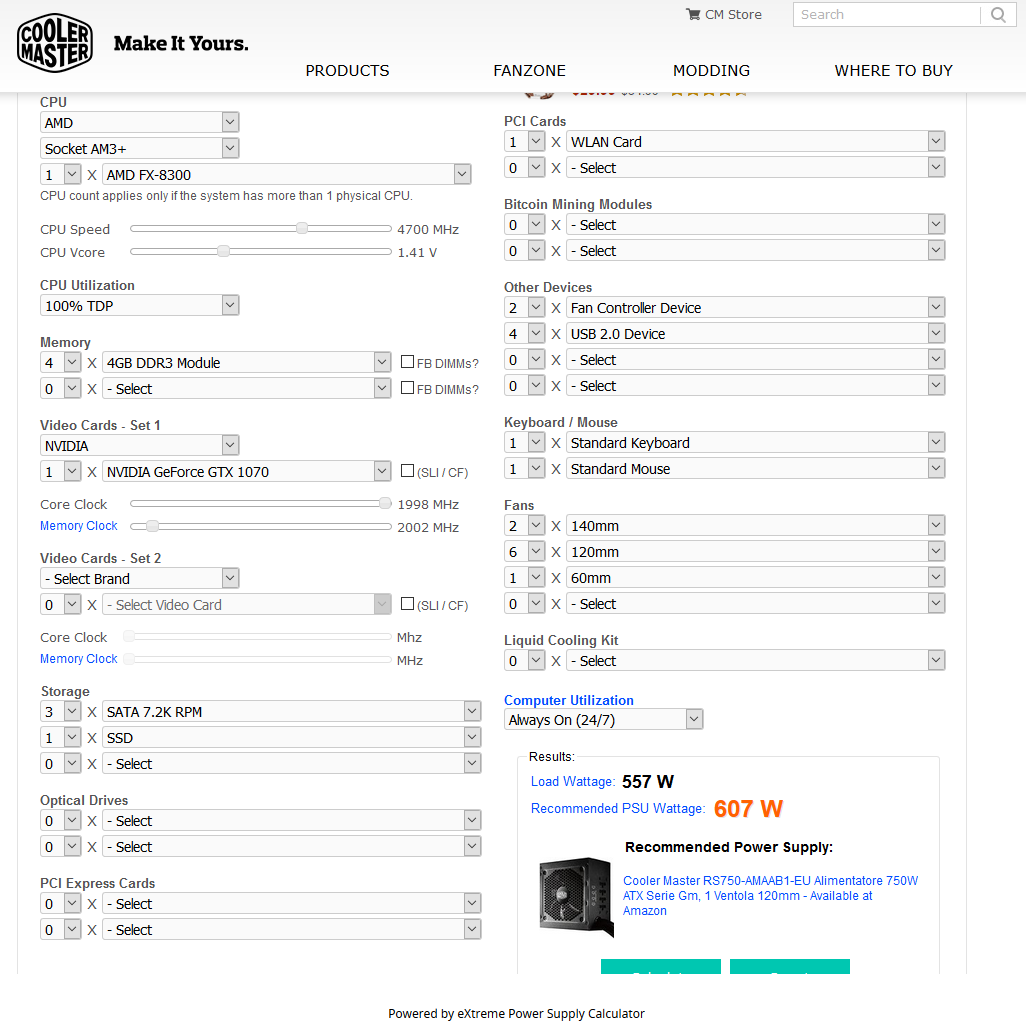
Task: Change the Fan Controller Device quantity
Action: 525,307
